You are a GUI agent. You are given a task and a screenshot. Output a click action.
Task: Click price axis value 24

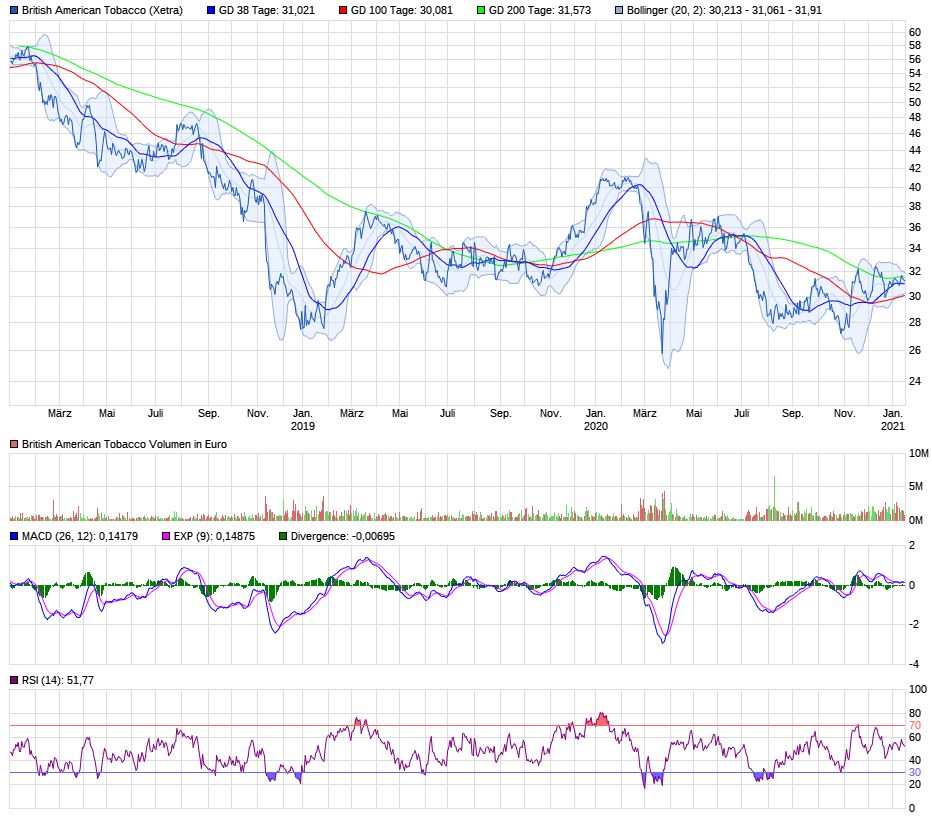(x=915, y=381)
